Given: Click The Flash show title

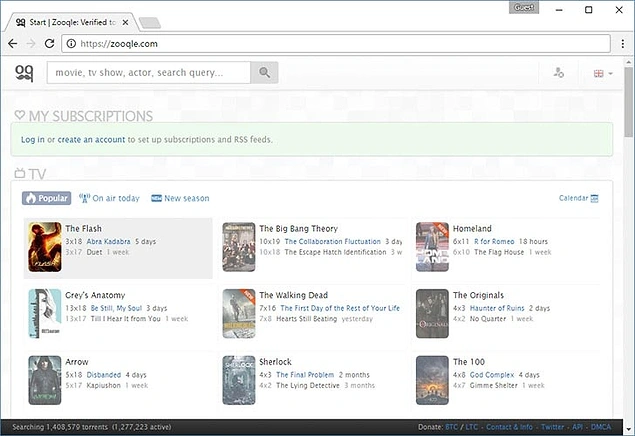Looking at the screenshot, I should pos(83,229).
